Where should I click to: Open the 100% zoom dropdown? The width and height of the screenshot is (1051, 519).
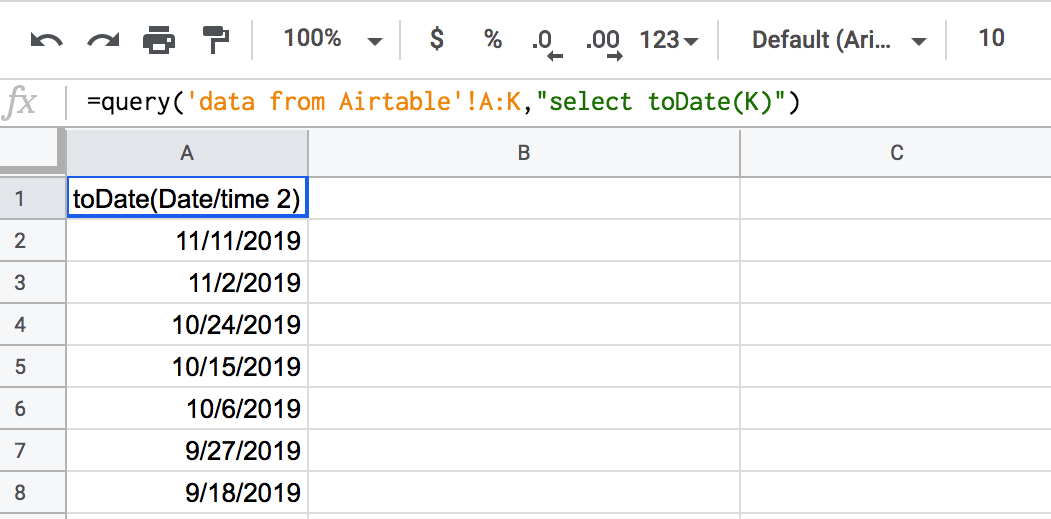(x=332, y=39)
